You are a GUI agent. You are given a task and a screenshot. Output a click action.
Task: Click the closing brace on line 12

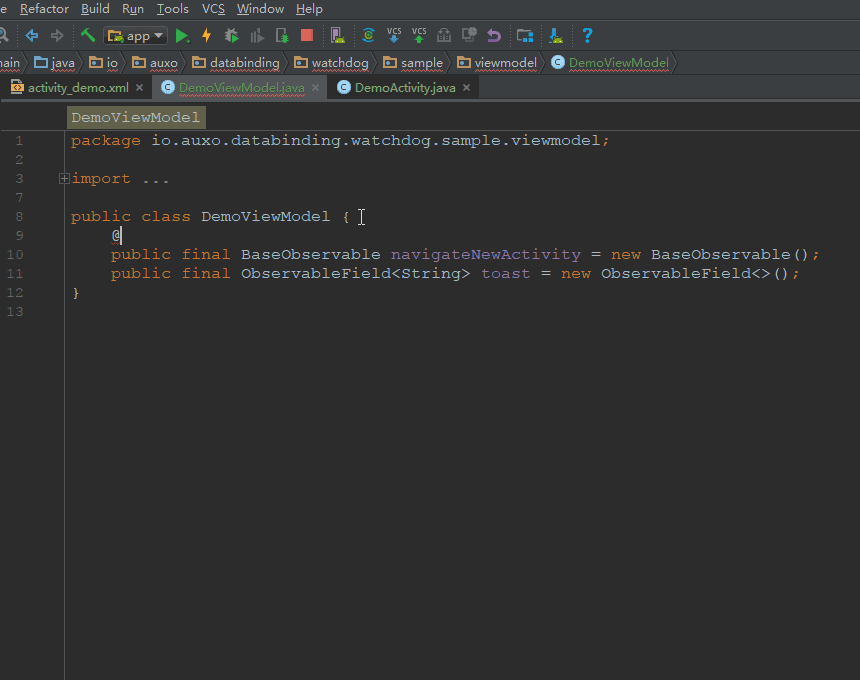point(76,293)
